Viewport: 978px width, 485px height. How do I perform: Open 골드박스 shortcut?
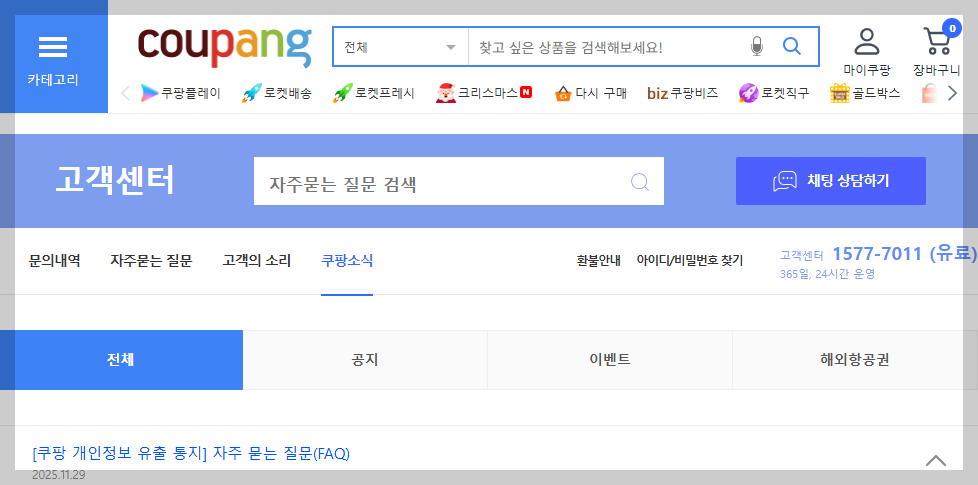coord(864,94)
